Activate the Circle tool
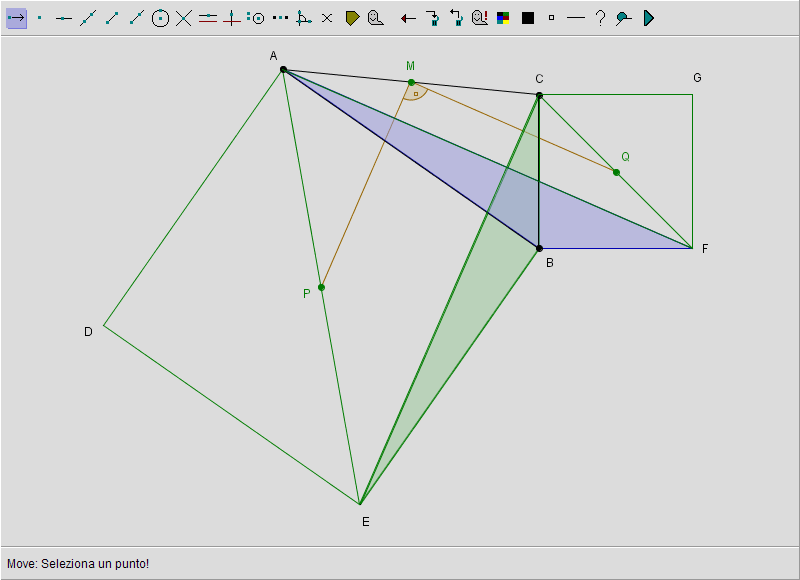The width and height of the screenshot is (800, 580). pos(160,18)
